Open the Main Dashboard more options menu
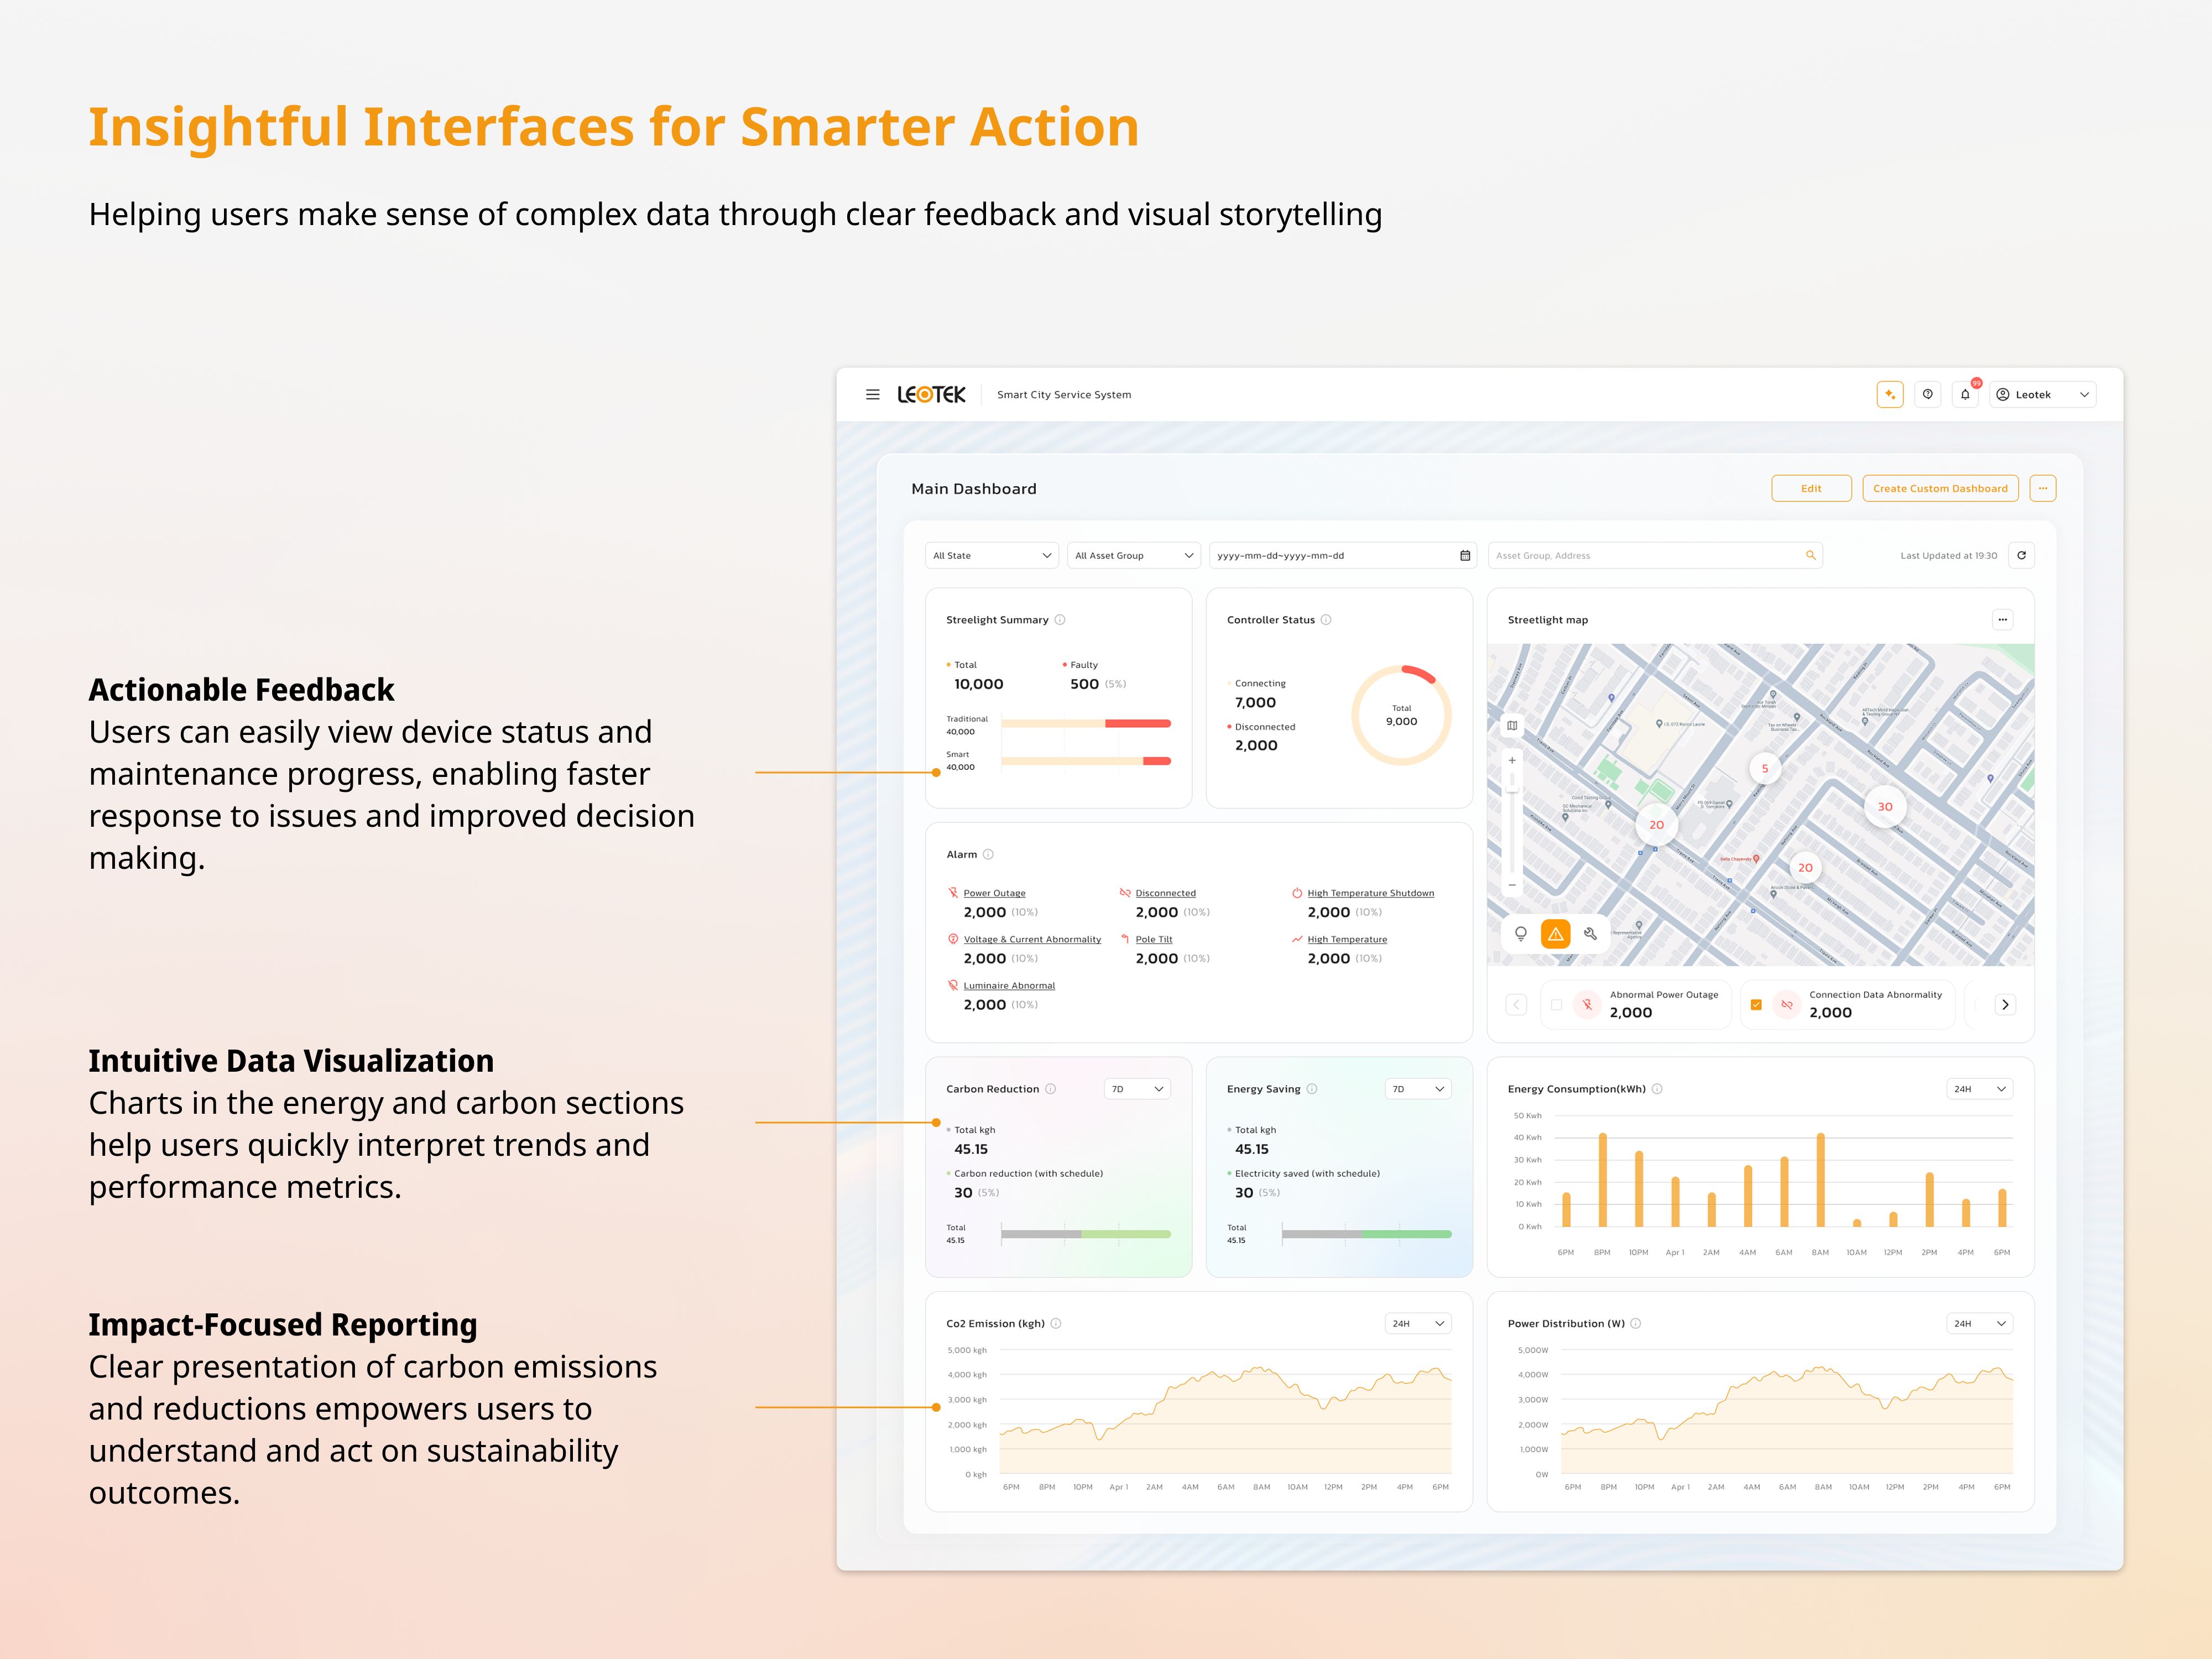2212x1659 pixels. coord(2042,488)
